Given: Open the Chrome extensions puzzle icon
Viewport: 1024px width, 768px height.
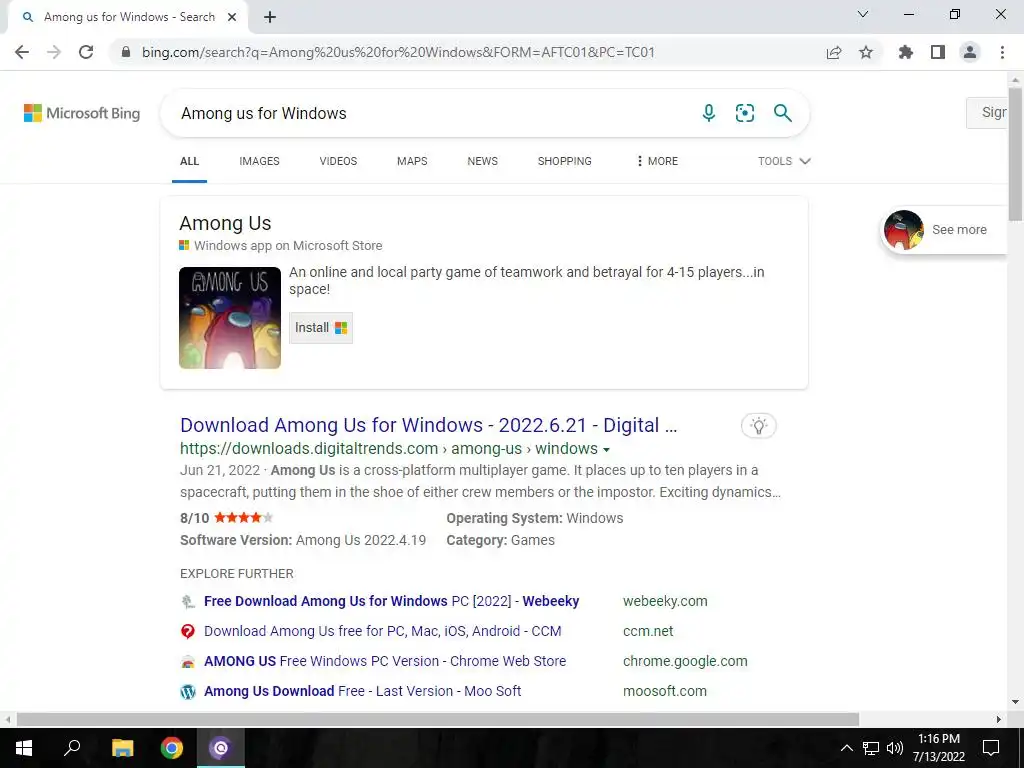Looking at the screenshot, I should point(906,52).
